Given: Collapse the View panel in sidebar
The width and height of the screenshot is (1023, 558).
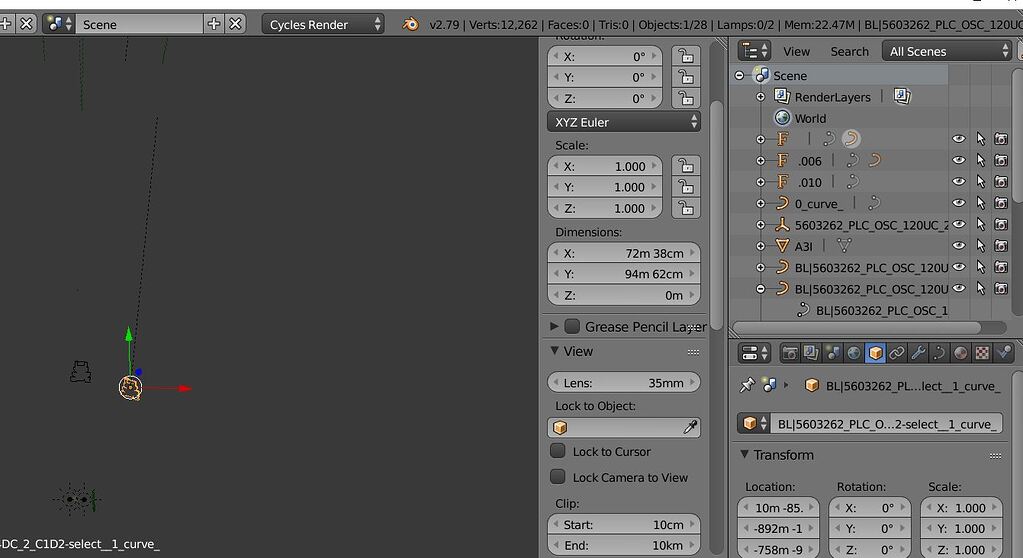Looking at the screenshot, I should 555,350.
